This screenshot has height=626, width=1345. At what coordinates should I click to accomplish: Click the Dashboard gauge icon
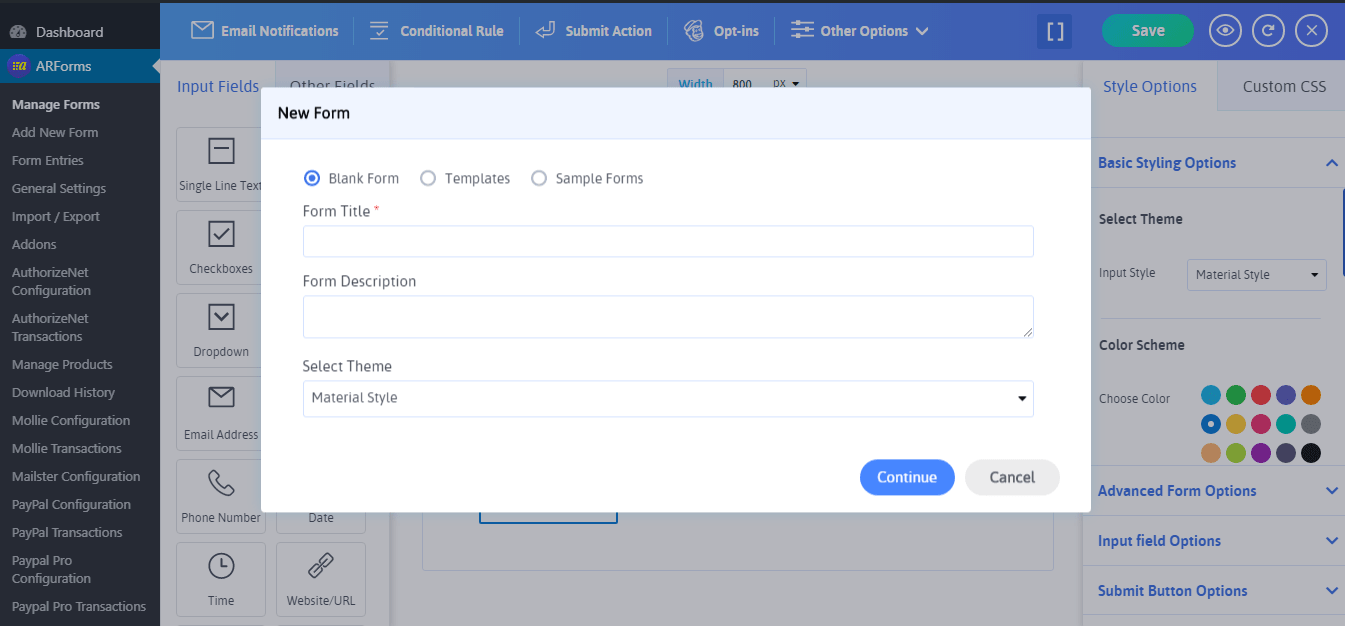pyautogui.click(x=17, y=32)
